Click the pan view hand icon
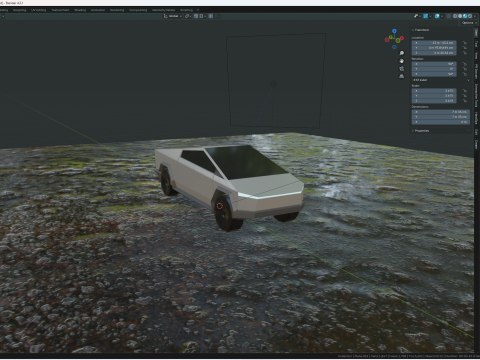Screen dimensions: 480x360 tap(402, 61)
